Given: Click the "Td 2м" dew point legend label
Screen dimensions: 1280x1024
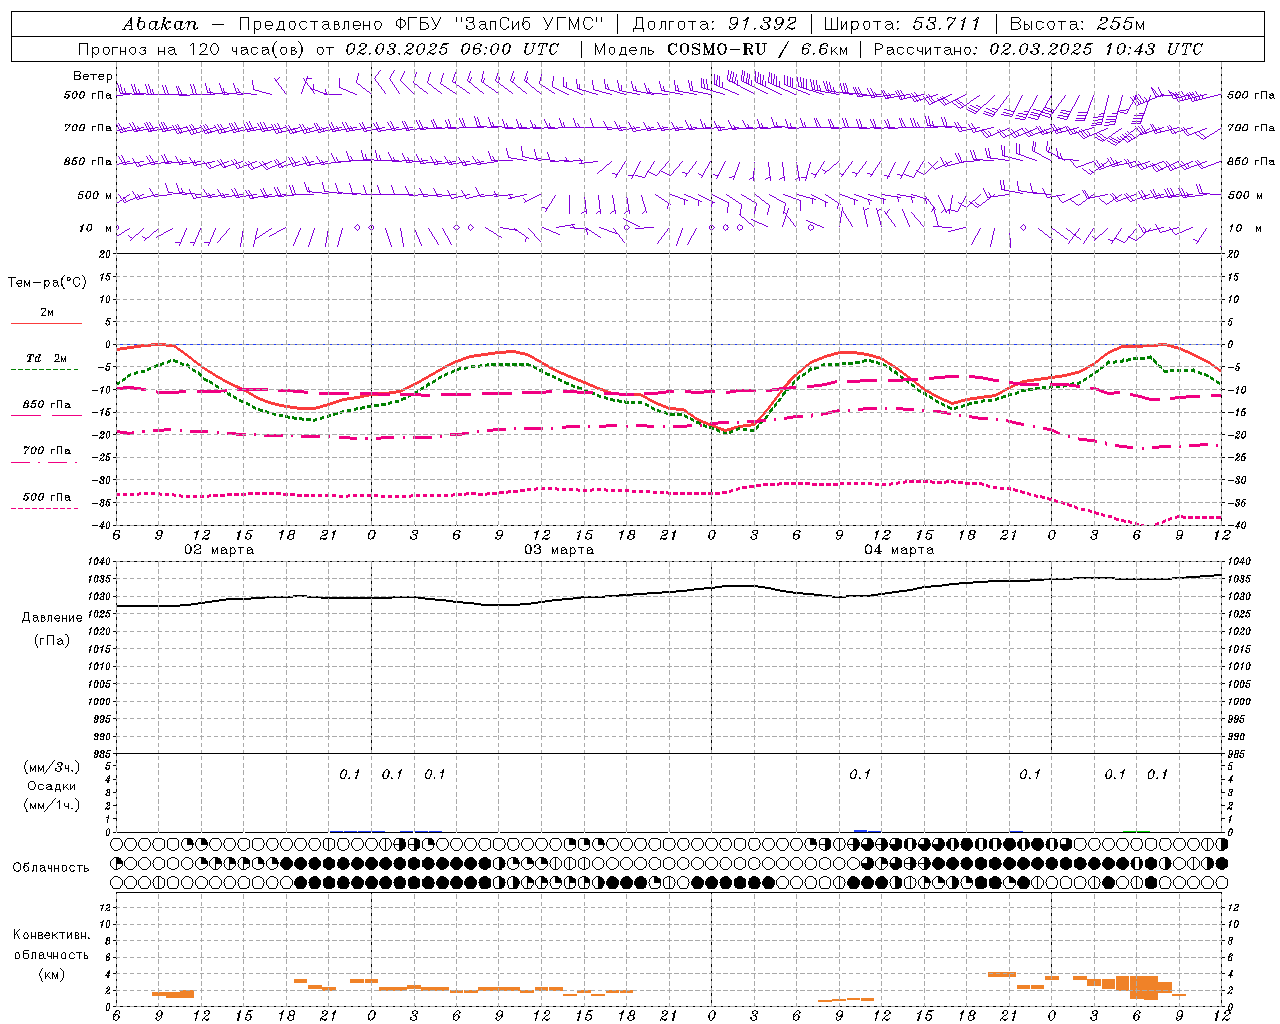Looking at the screenshot, I should (x=47, y=358).
